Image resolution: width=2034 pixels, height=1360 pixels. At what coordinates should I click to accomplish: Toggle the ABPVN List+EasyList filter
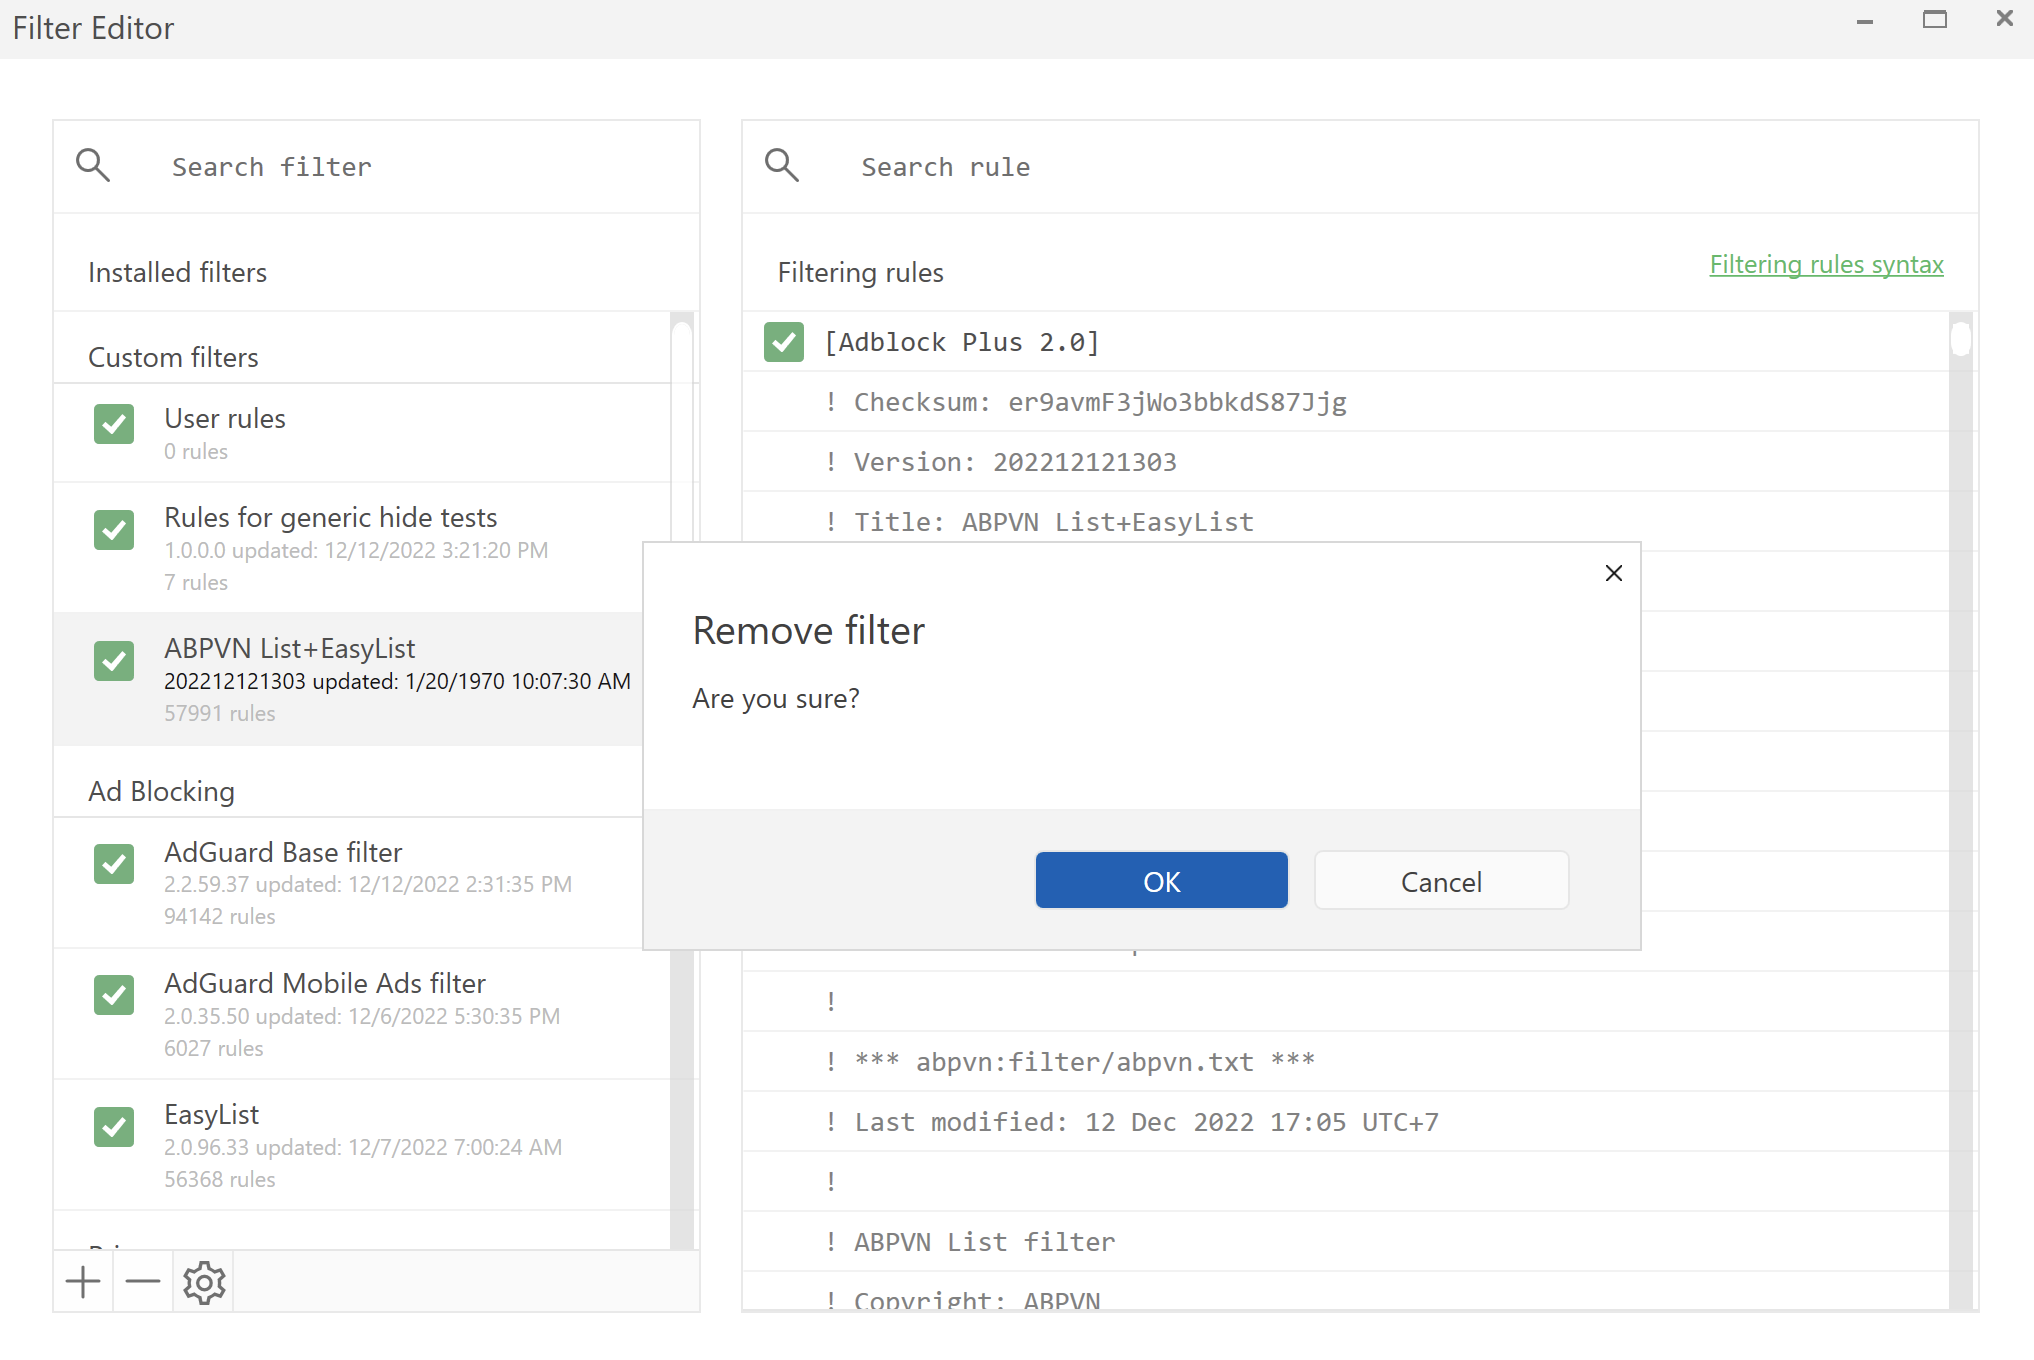113,661
